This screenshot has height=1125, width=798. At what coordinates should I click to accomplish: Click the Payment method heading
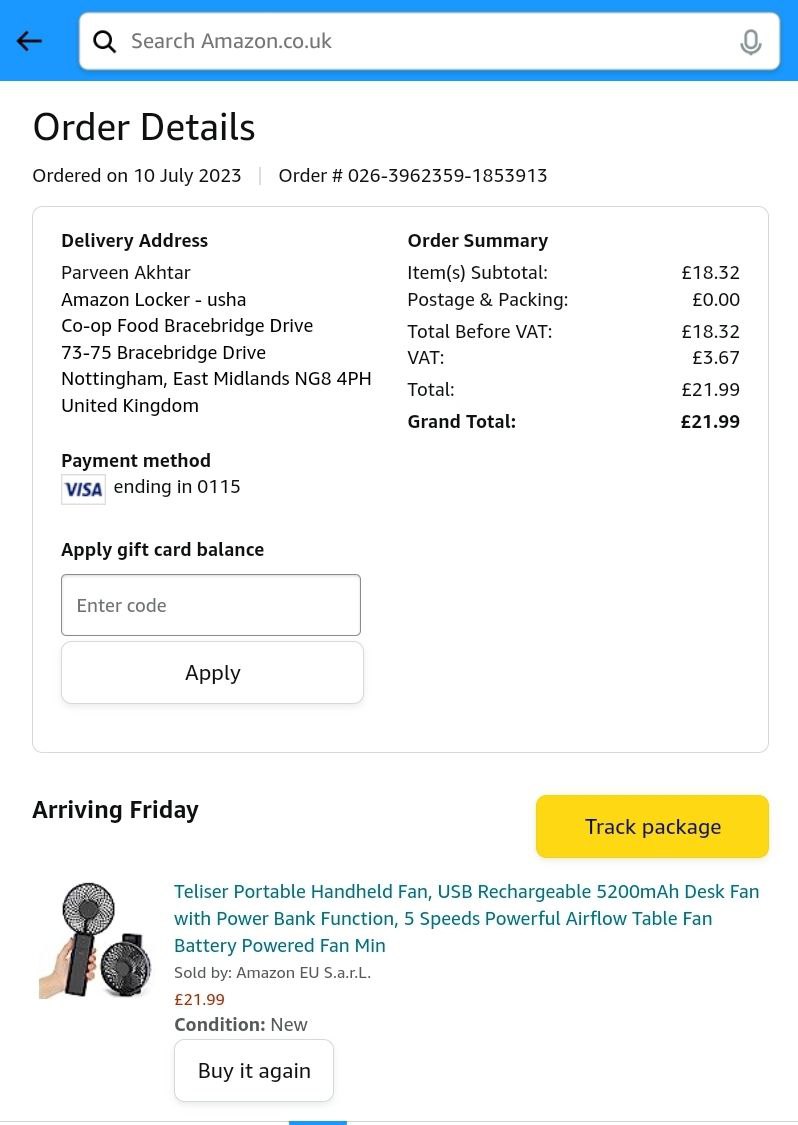pos(136,461)
